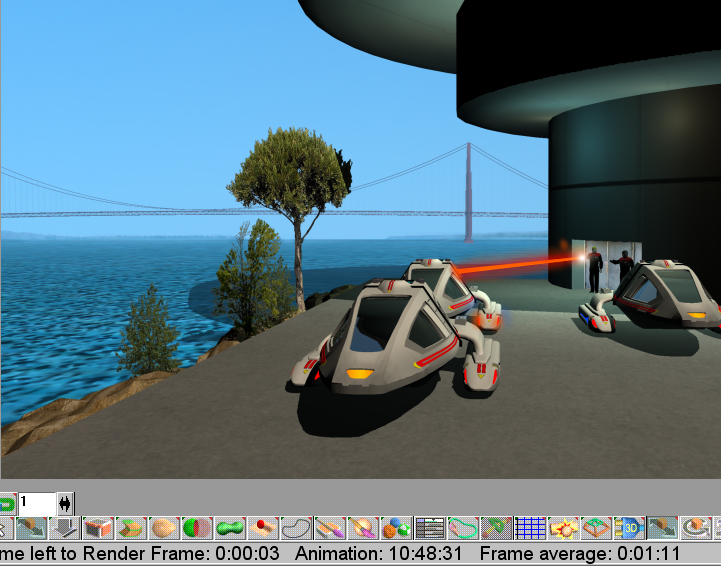Click the white arrow Object tool icon

click(6, 528)
